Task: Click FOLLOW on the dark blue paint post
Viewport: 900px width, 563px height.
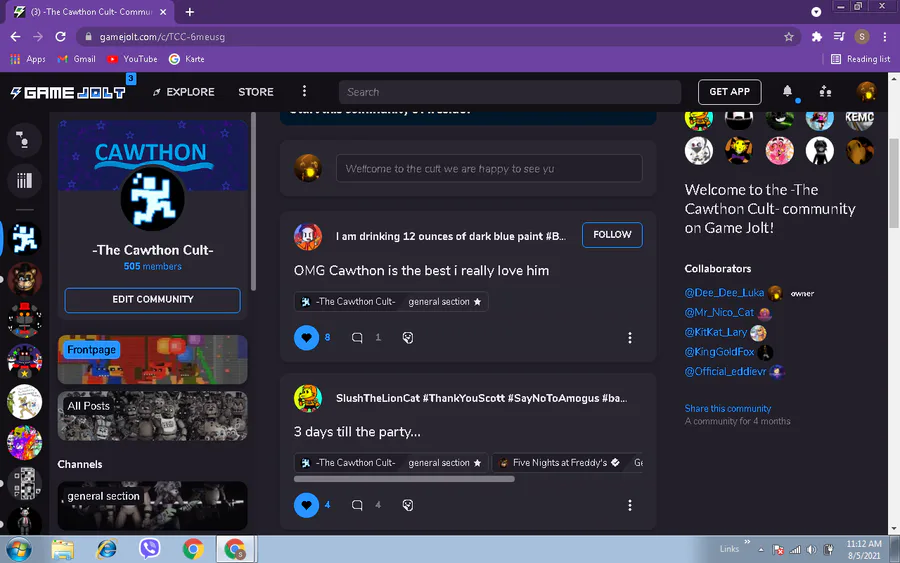Action: point(612,235)
